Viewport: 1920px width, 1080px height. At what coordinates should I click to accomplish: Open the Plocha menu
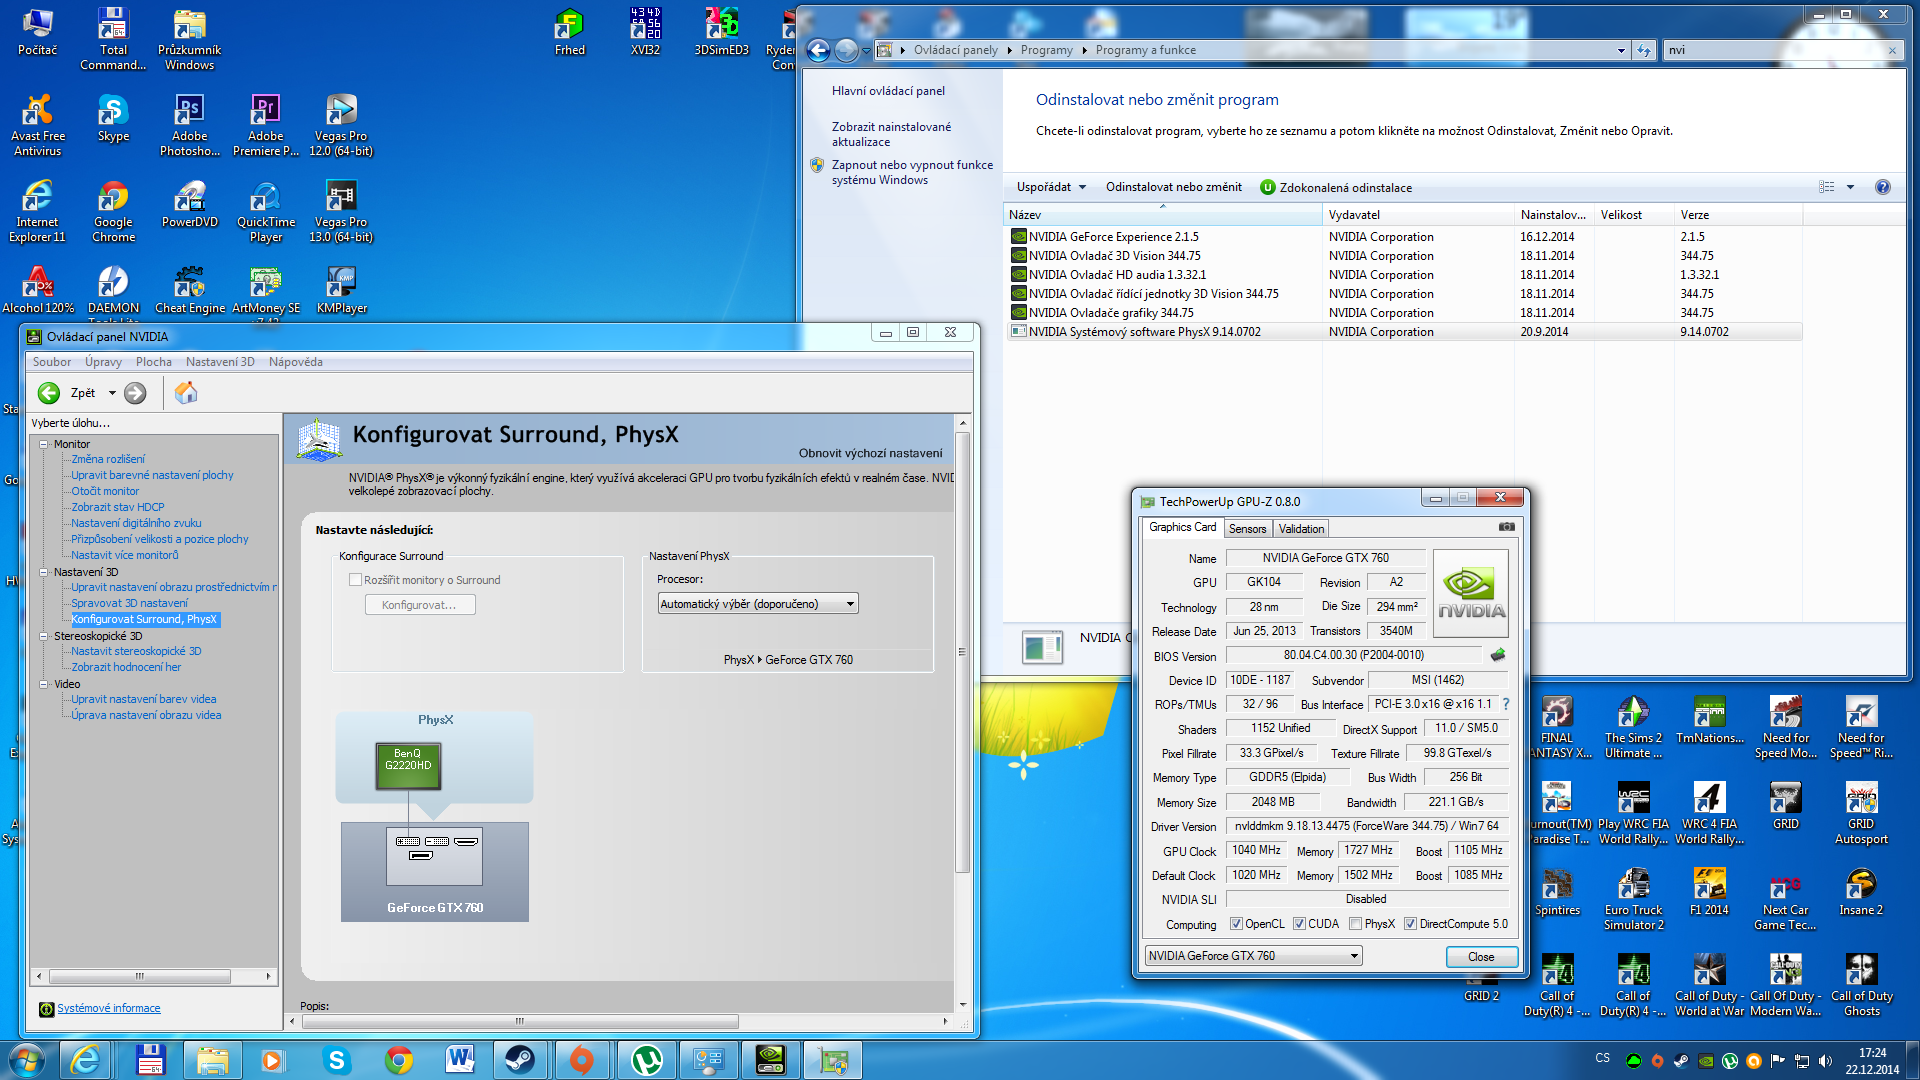click(154, 362)
